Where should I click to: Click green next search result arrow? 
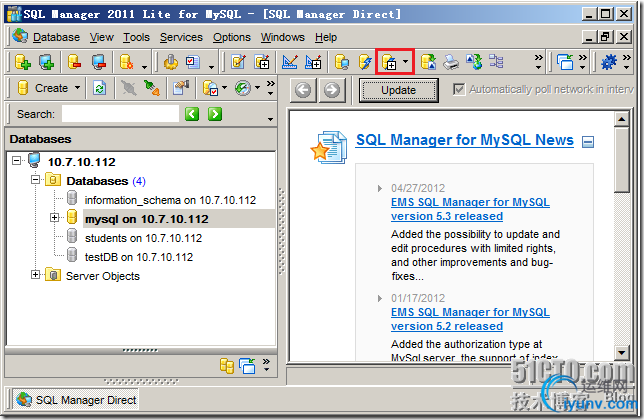[x=215, y=114]
